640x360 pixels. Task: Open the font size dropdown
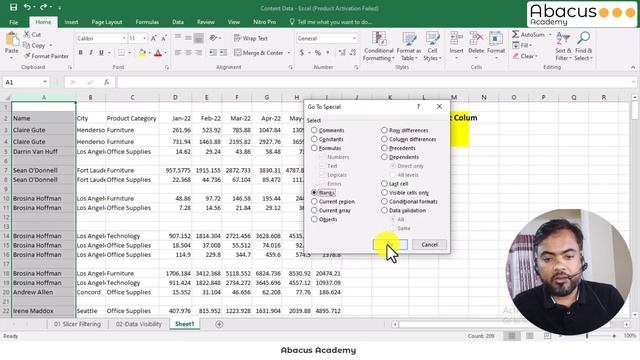144,38
